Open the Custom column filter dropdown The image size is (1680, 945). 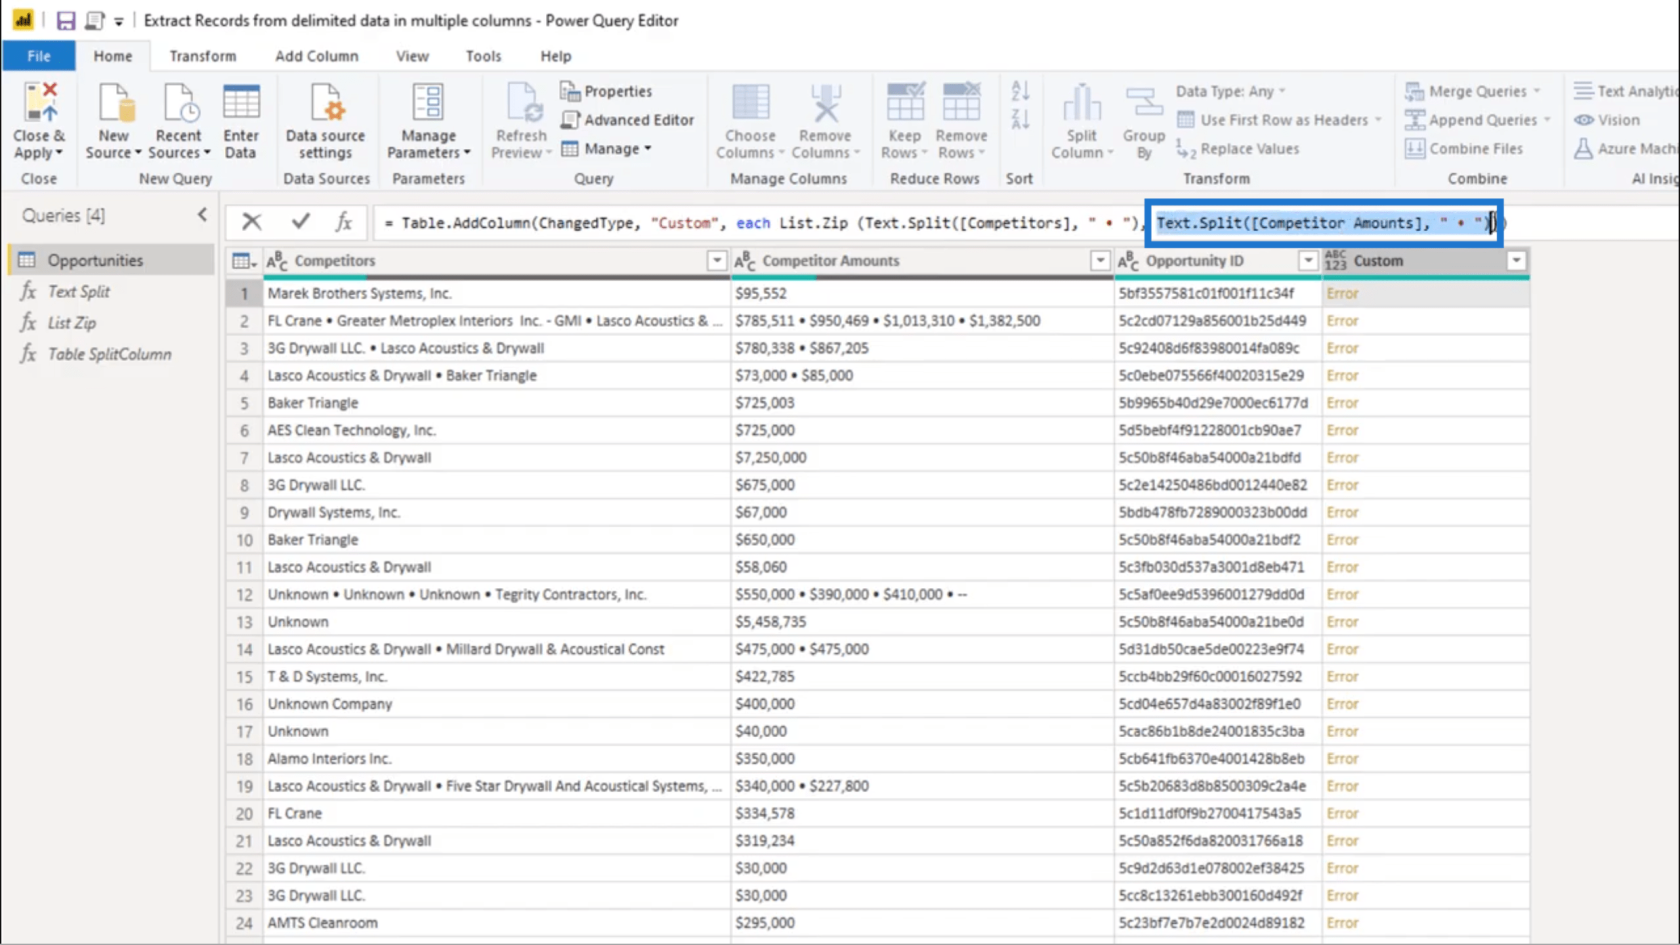tap(1516, 261)
